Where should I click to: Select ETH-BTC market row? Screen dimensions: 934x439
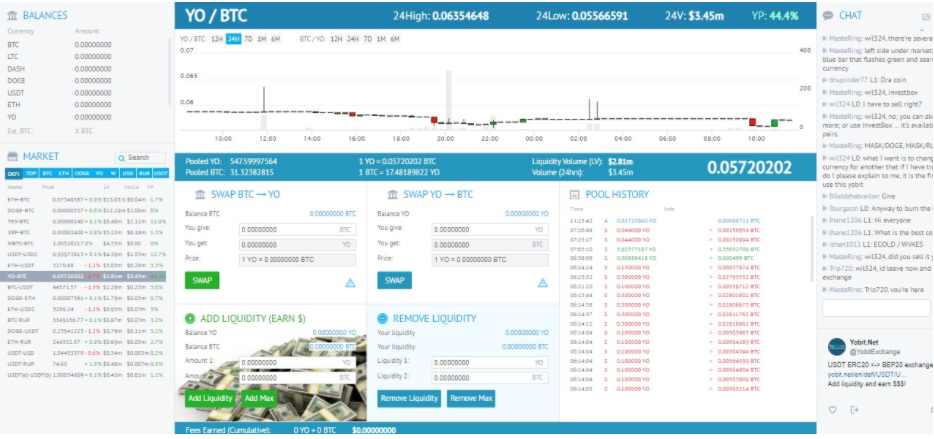click(x=86, y=200)
